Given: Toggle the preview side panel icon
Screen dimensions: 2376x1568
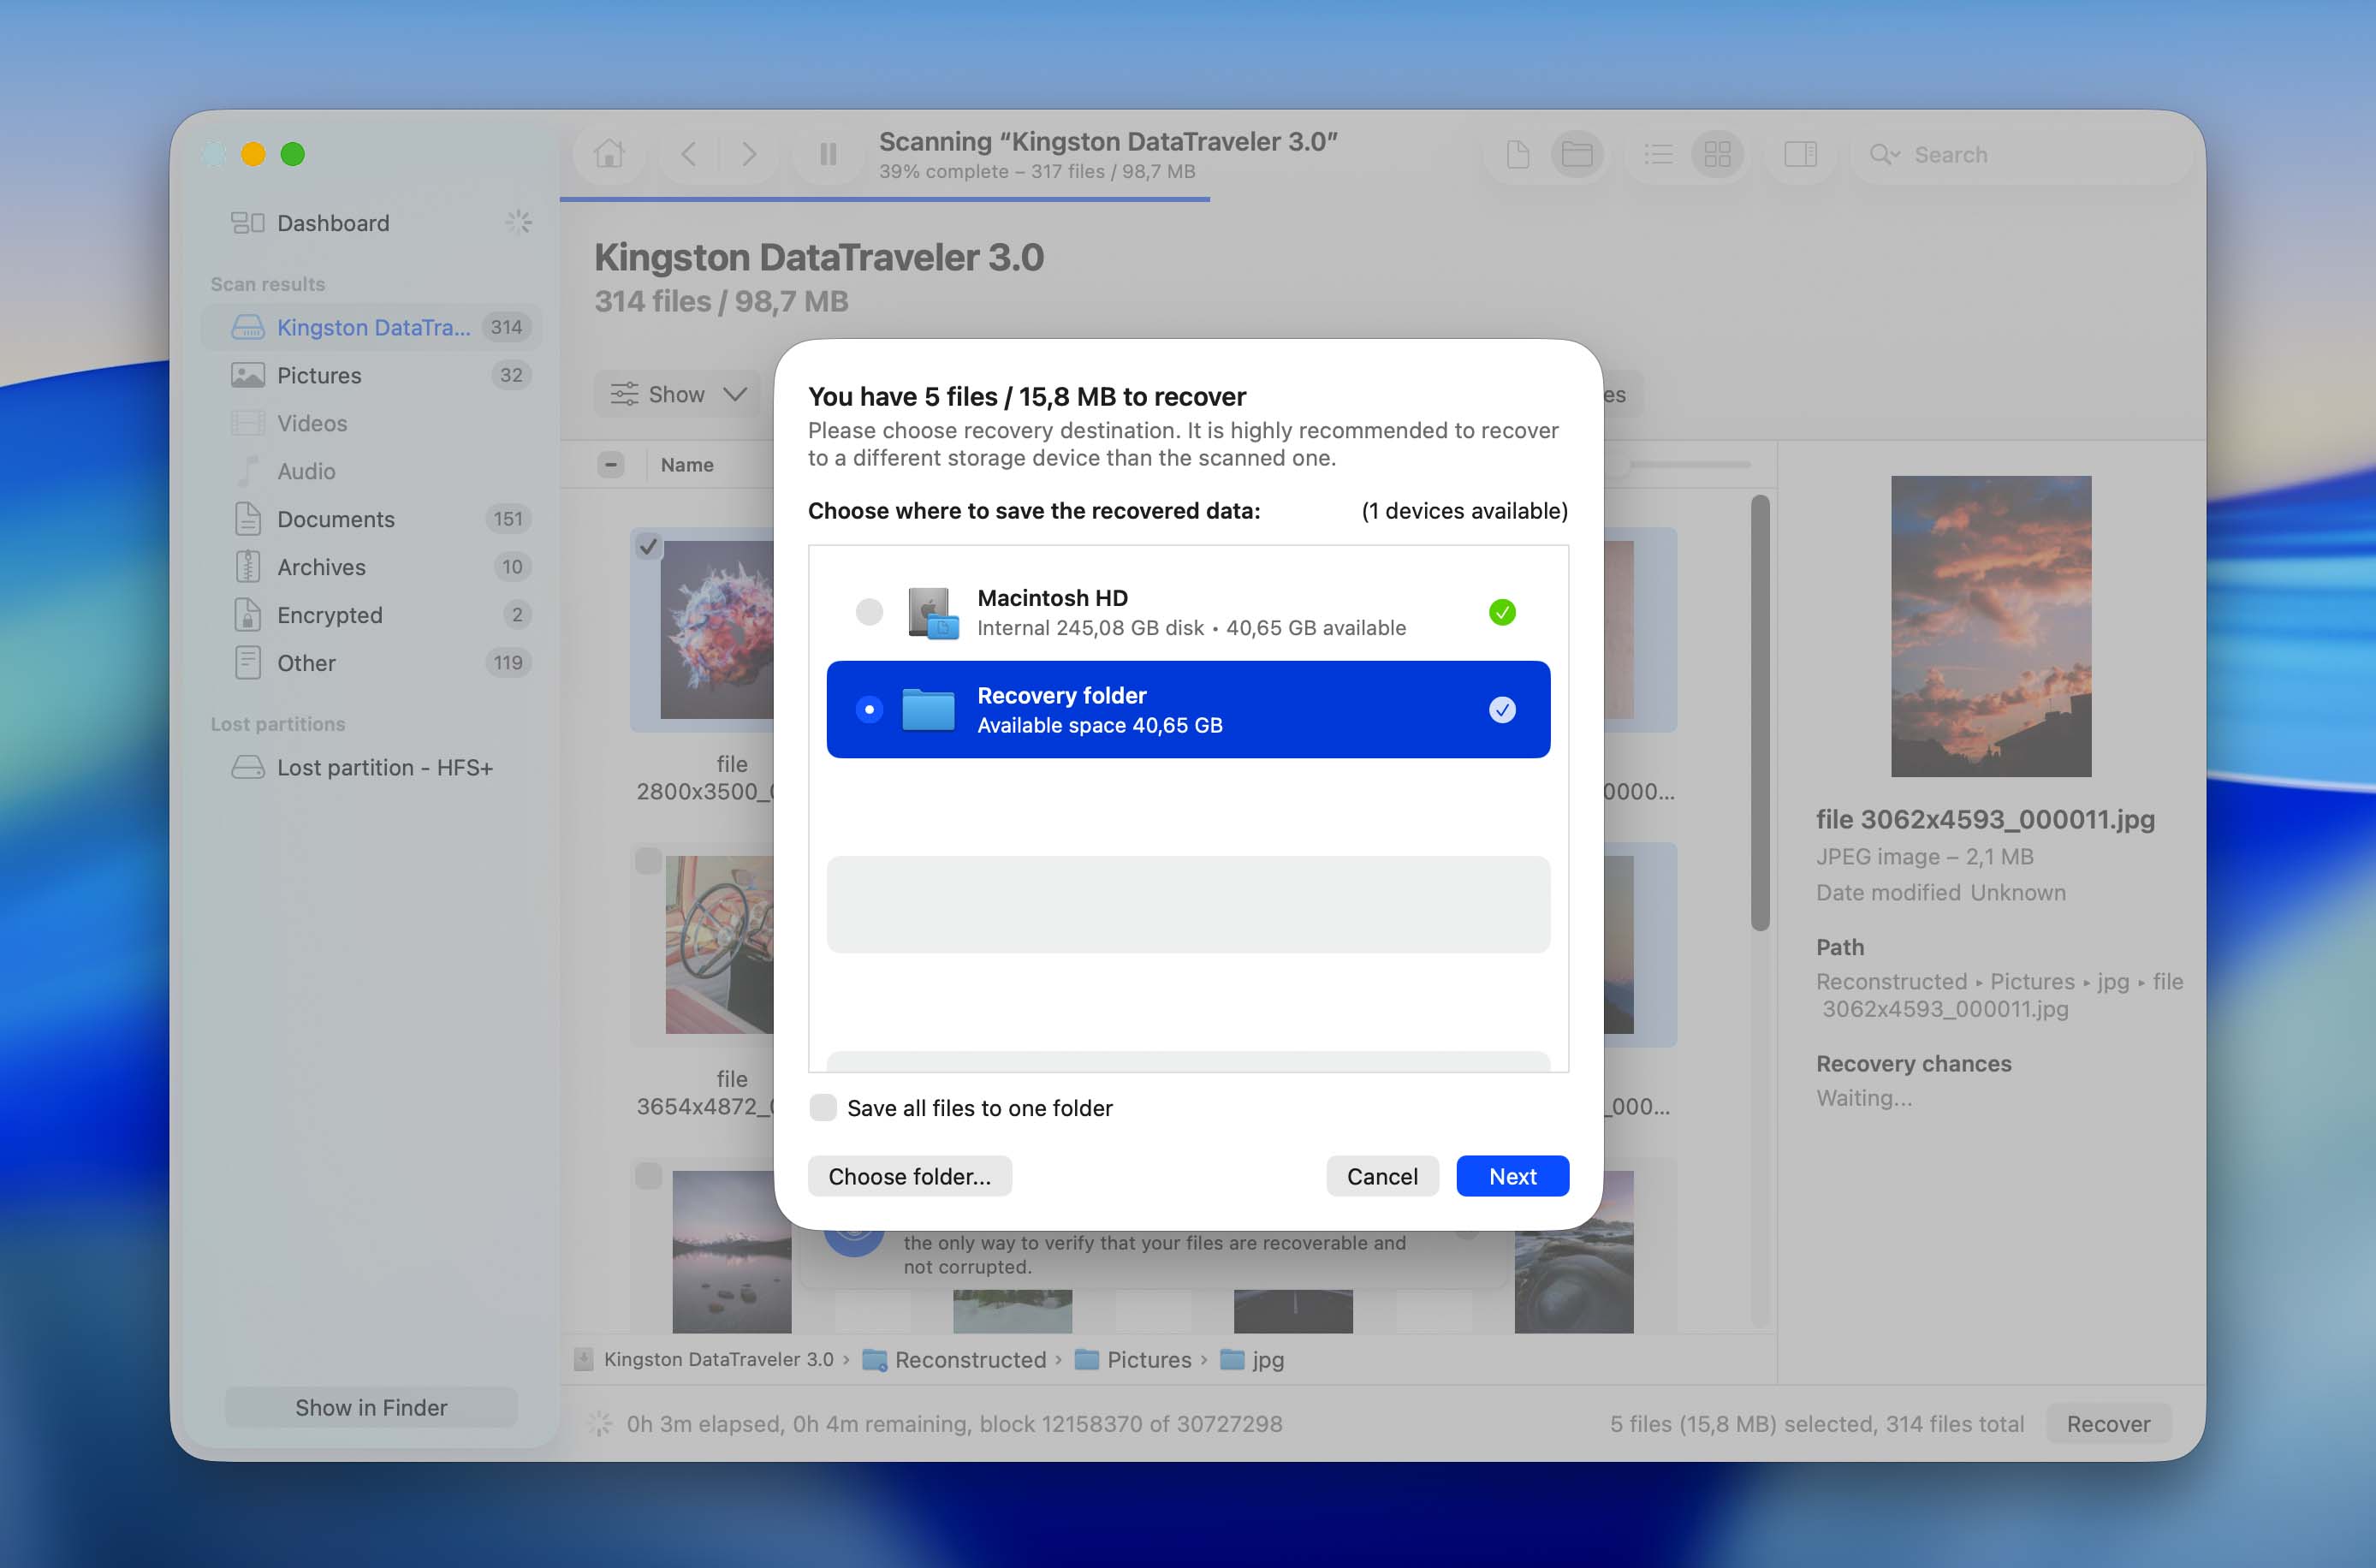Looking at the screenshot, I should click(x=1800, y=154).
